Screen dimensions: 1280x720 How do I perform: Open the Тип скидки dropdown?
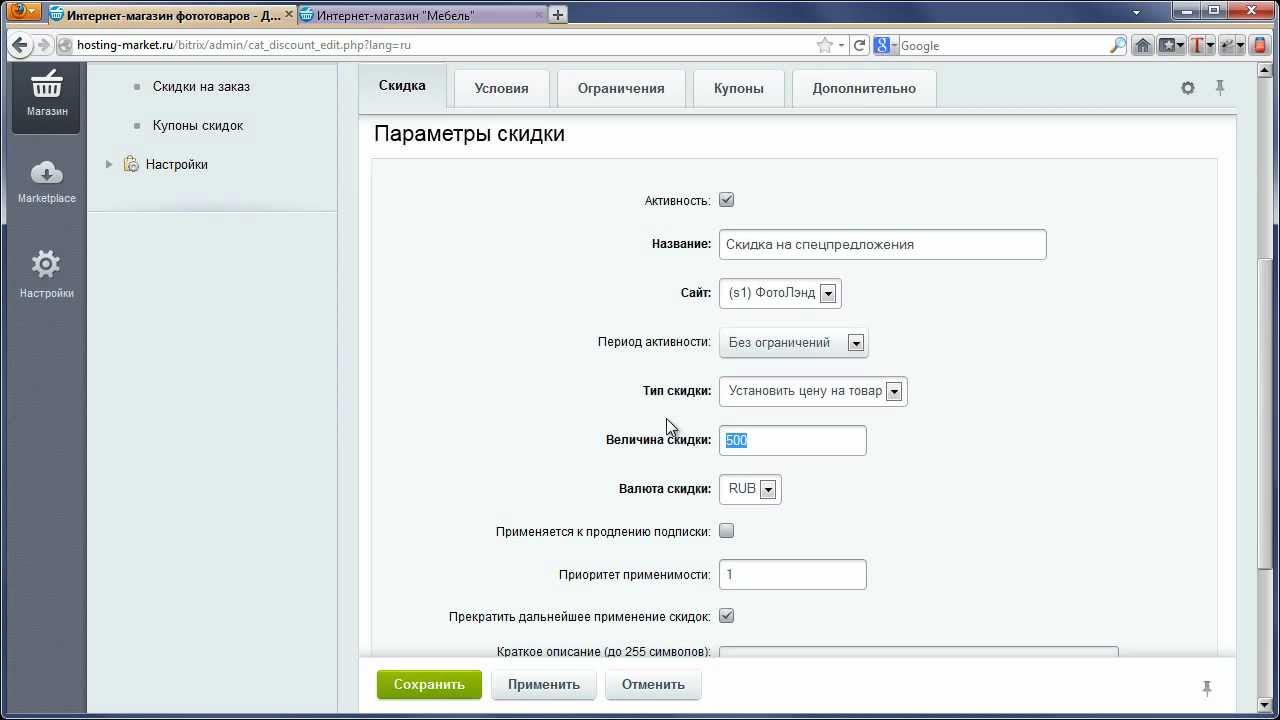(x=813, y=391)
